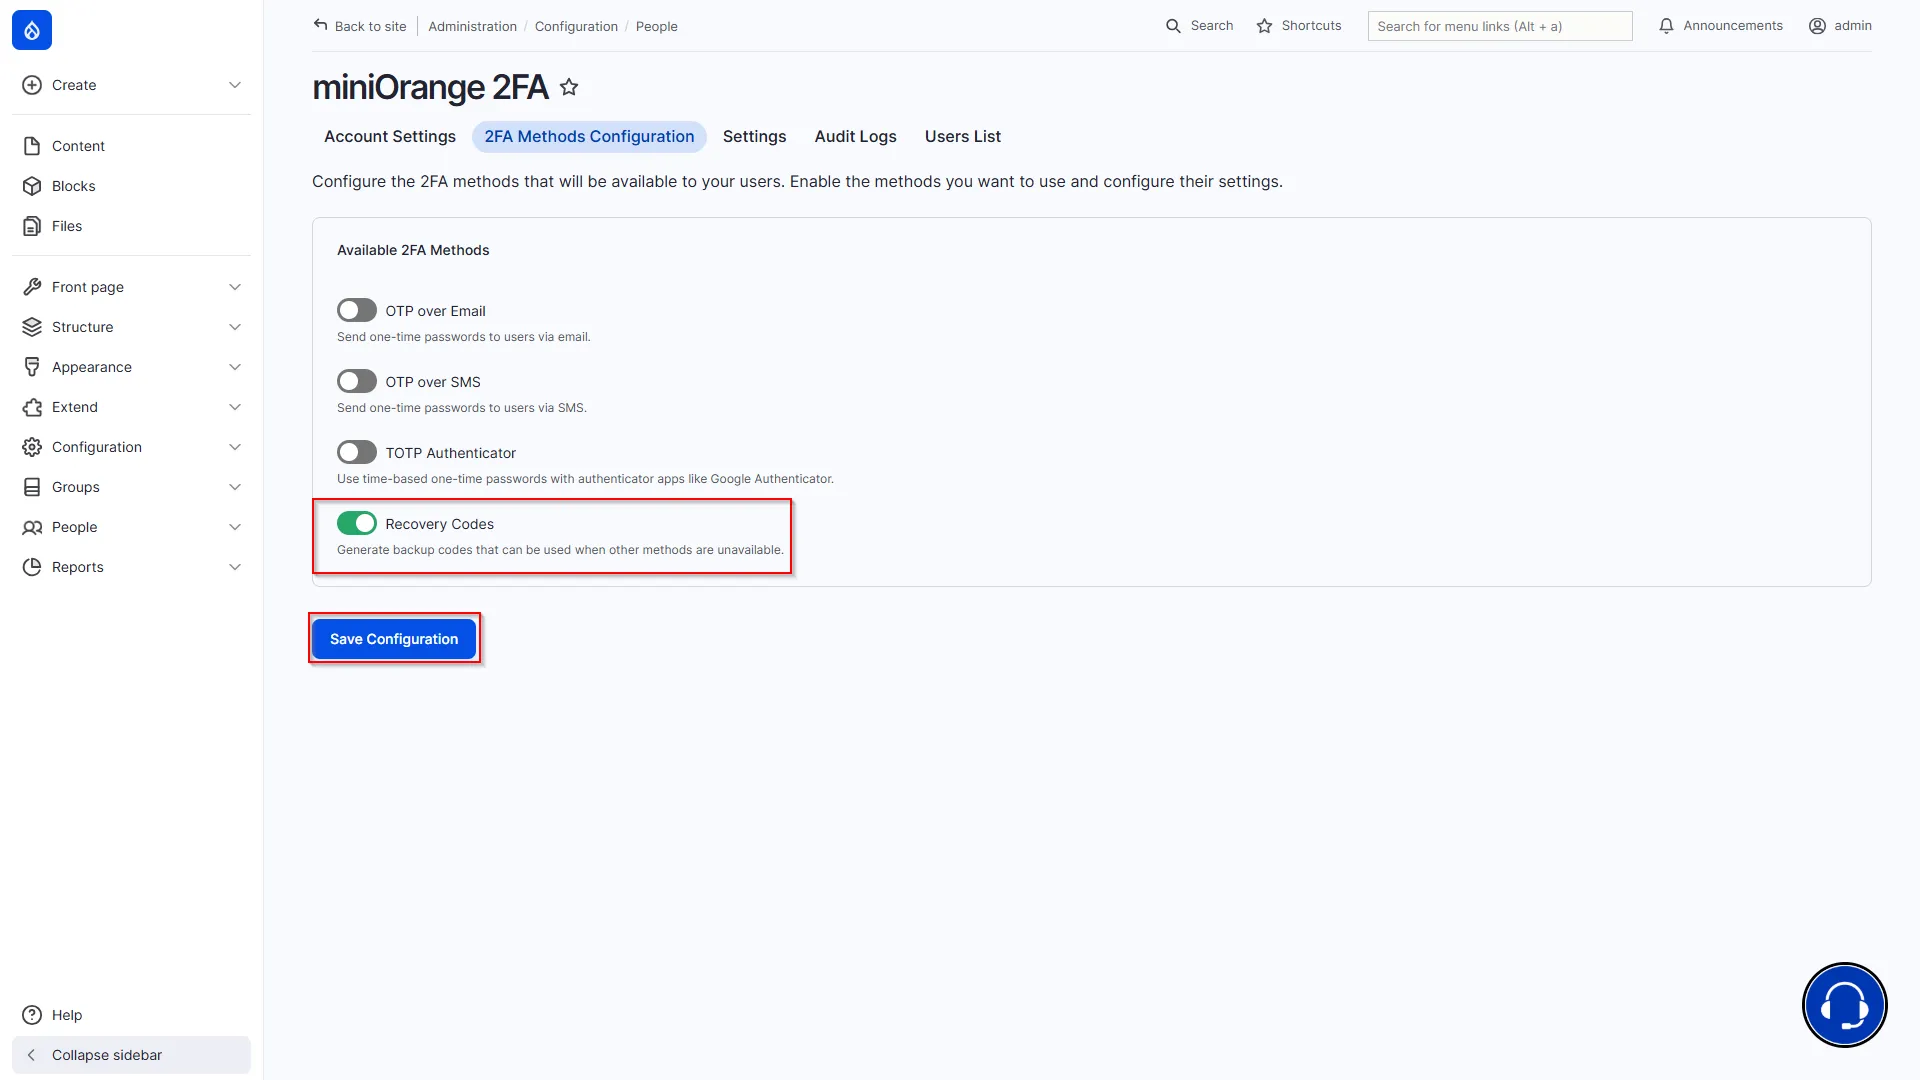Open the Administration breadcrumb link
The image size is (1920, 1080).
coord(472,27)
